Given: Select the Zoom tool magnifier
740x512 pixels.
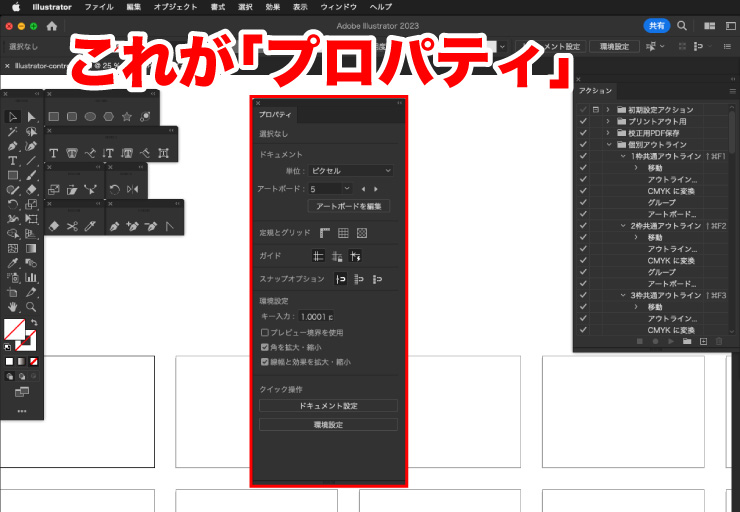Looking at the screenshot, I should (x=31, y=307).
